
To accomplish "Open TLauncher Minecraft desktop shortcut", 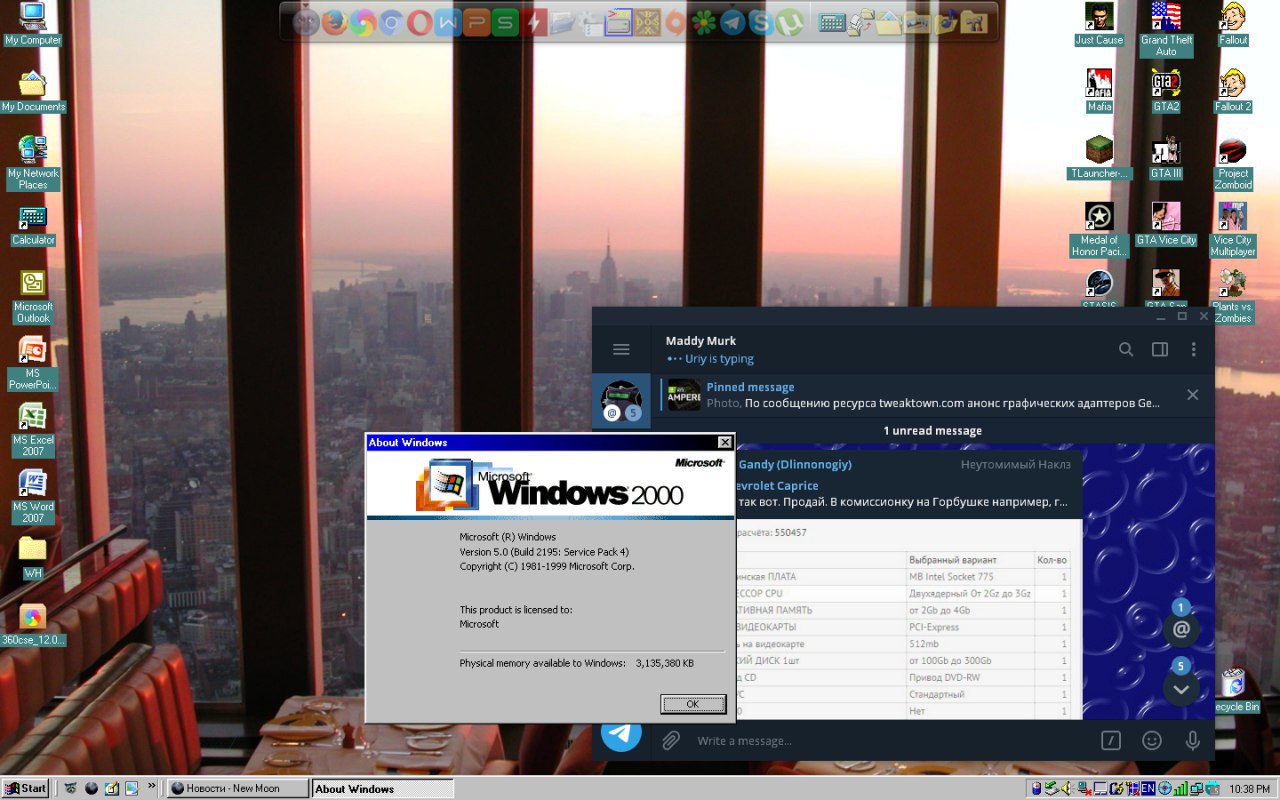I will tap(1099, 158).
